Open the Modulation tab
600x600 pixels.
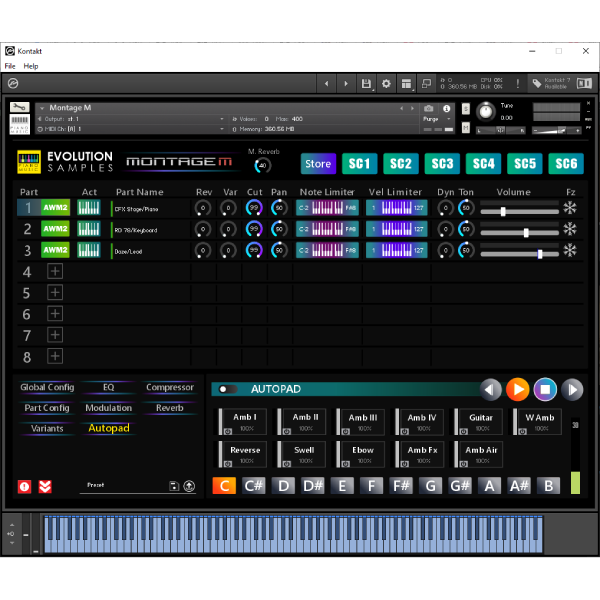[x=109, y=408]
